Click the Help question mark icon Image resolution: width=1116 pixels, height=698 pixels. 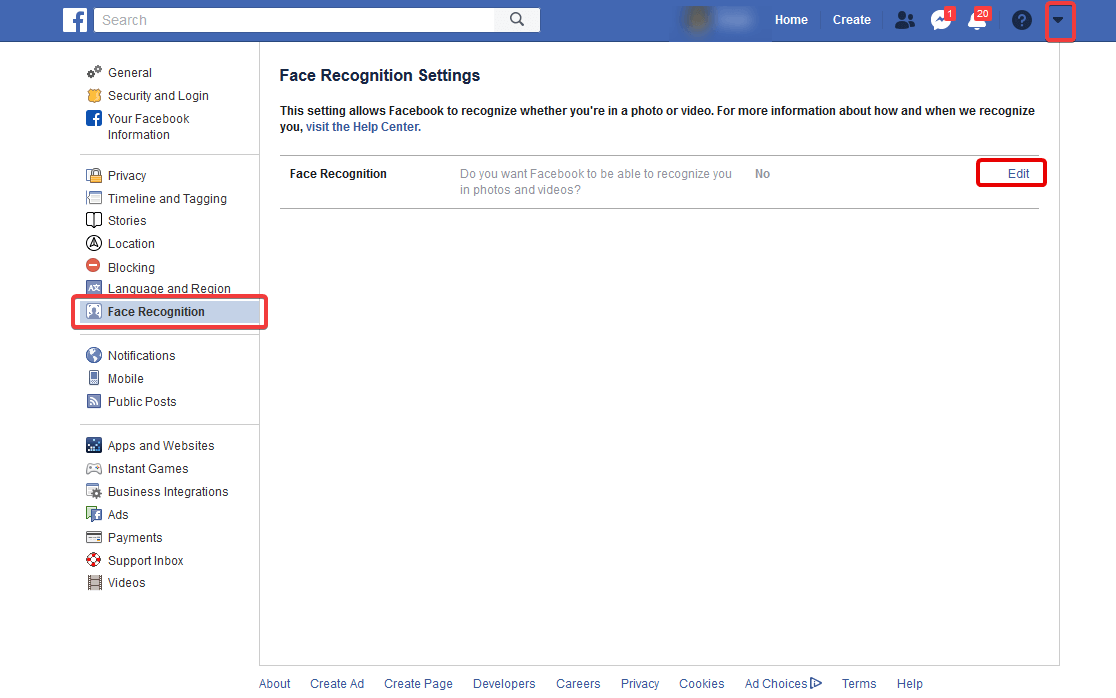click(1021, 19)
